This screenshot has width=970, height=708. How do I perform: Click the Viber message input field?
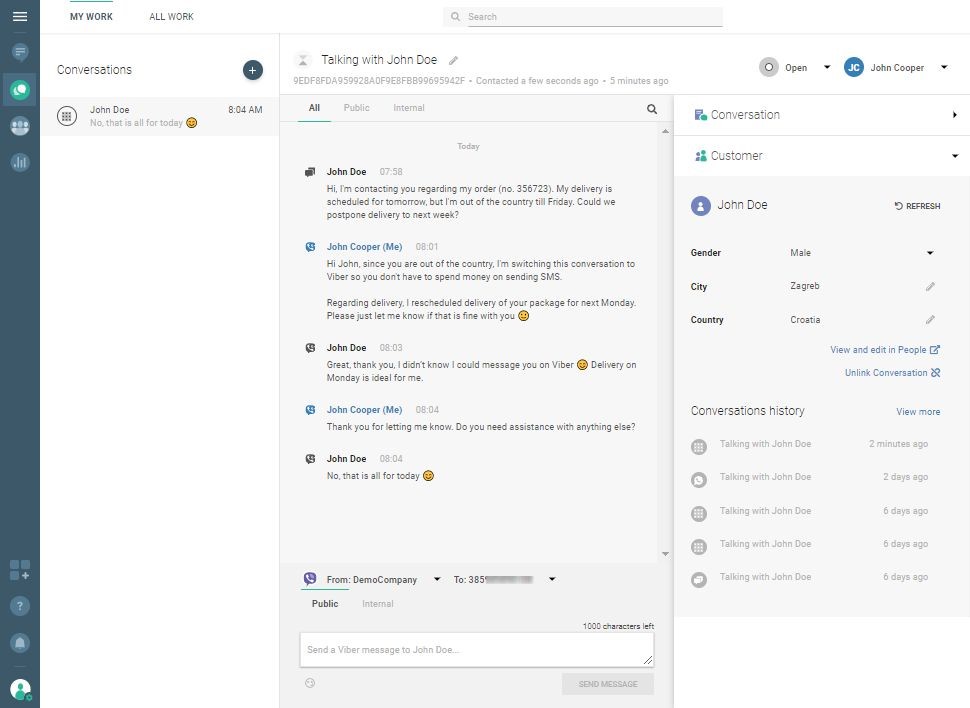pos(476,650)
